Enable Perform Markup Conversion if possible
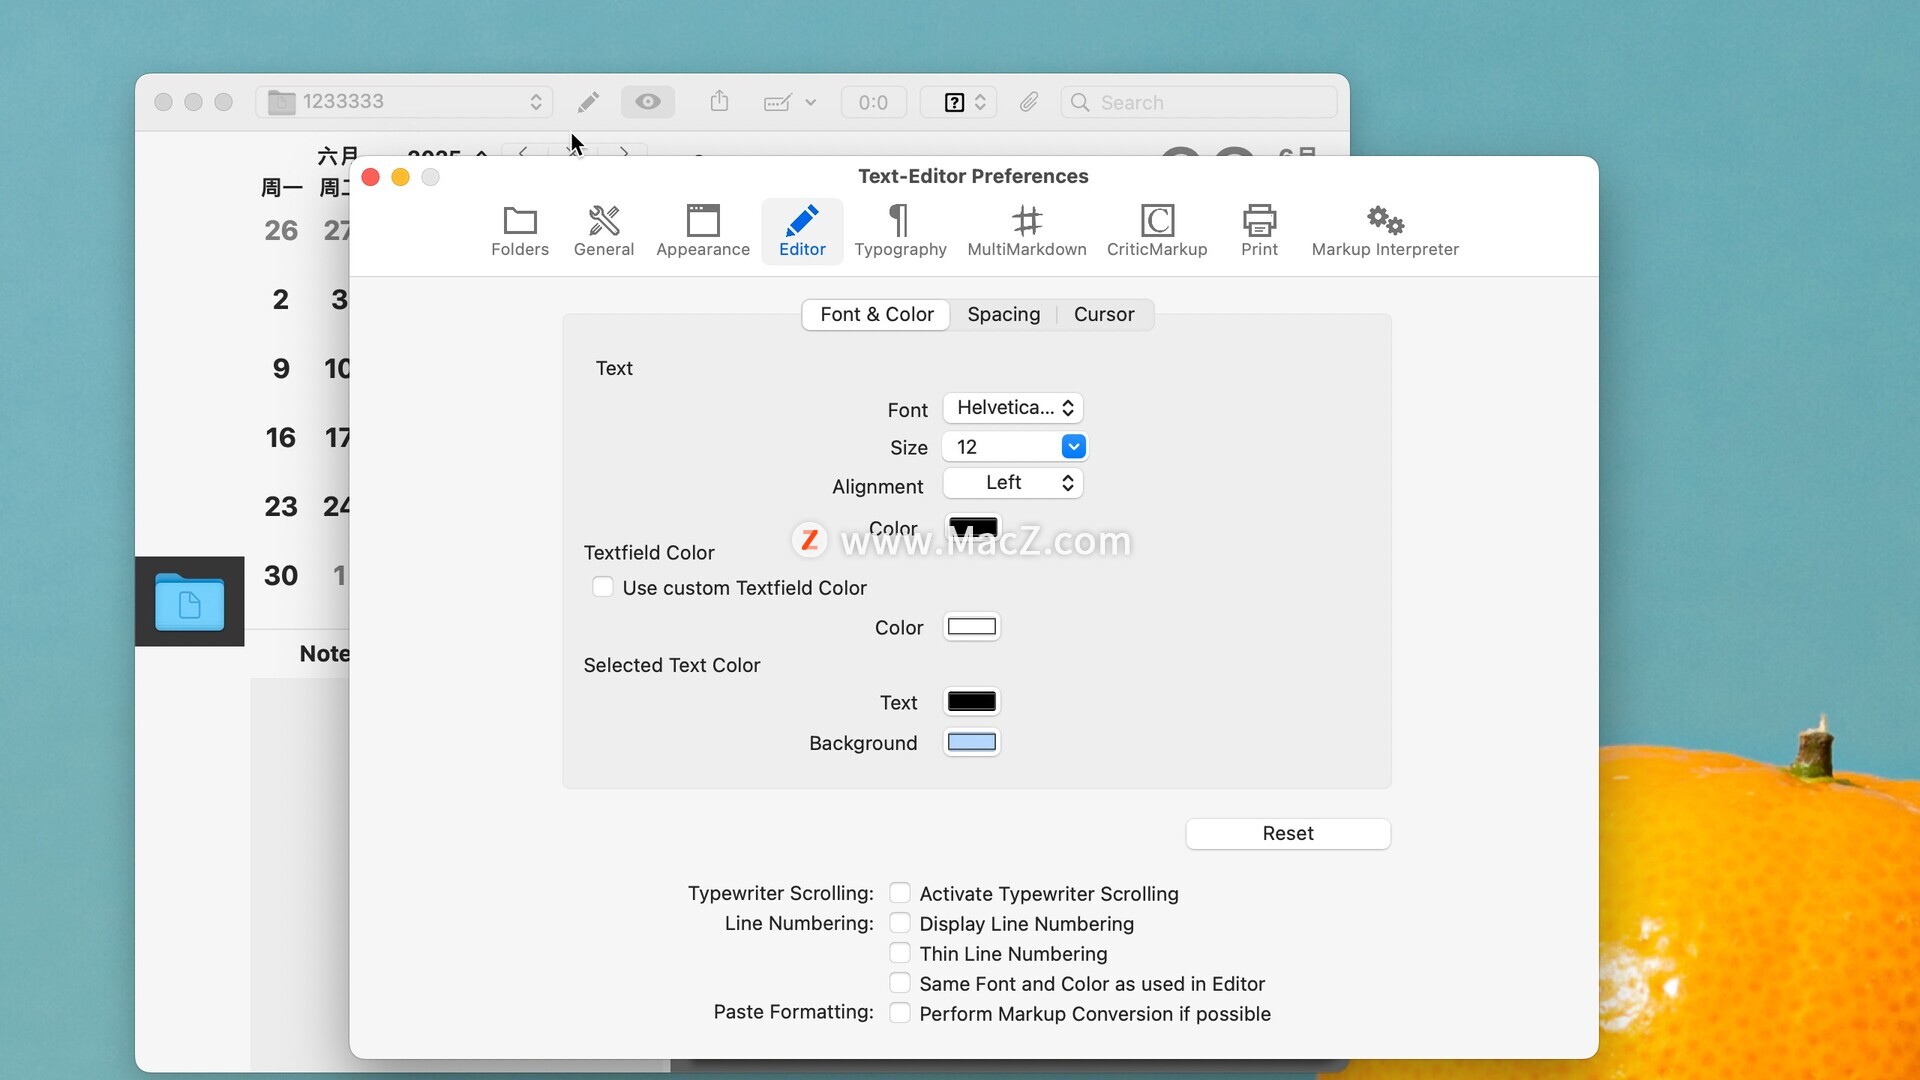Screen dimensions: 1920x1080 pos(900,1013)
